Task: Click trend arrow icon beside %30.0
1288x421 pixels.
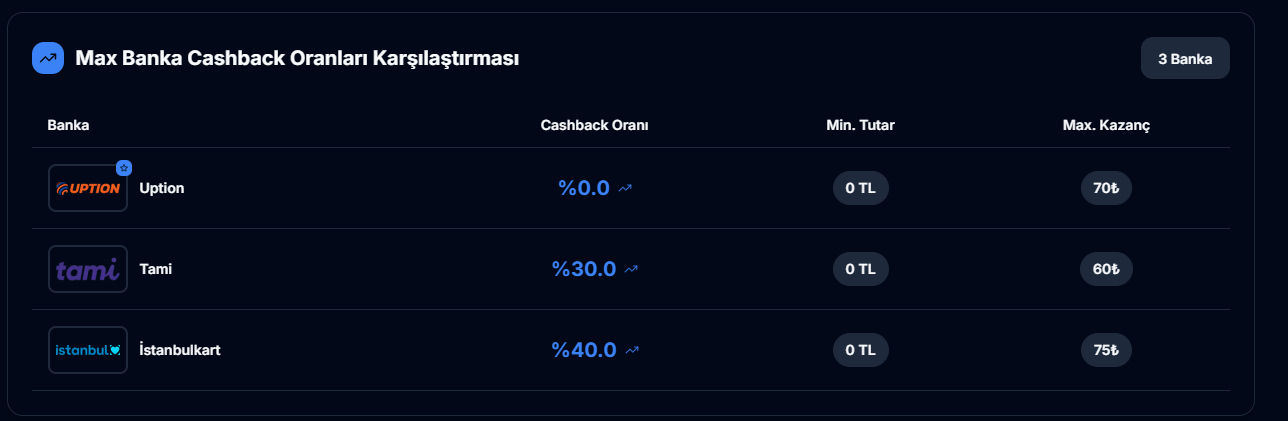Action: click(631, 269)
